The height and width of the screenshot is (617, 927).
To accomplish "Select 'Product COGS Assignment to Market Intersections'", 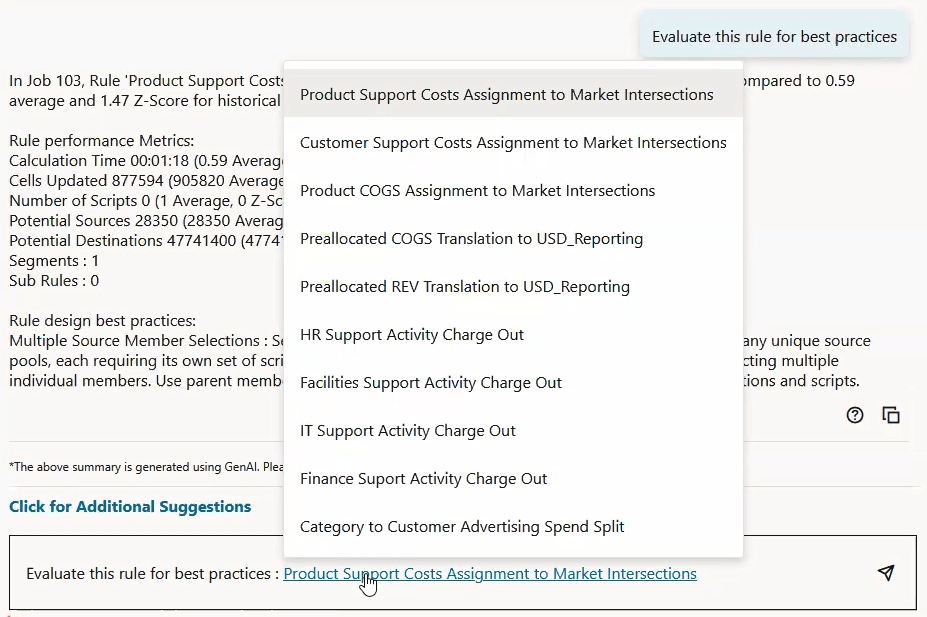I will [x=479, y=190].
